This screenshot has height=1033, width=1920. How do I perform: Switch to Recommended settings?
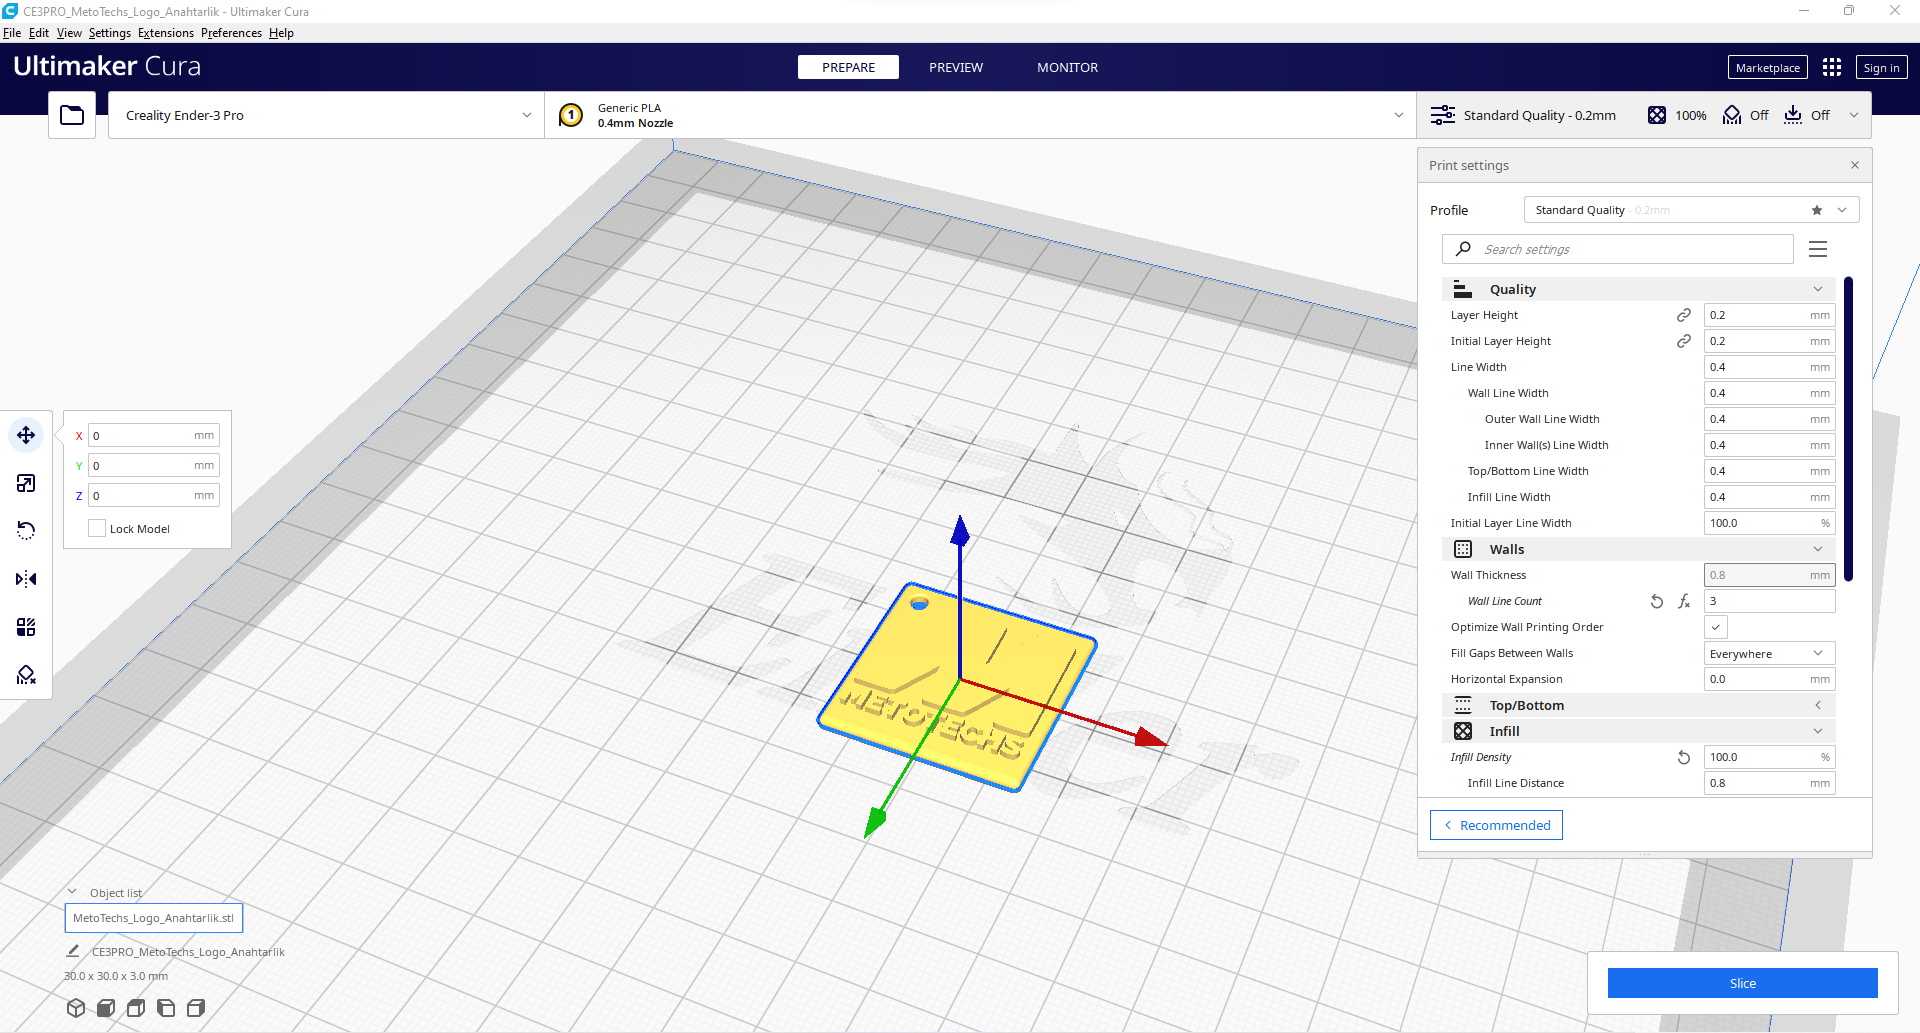[1496, 825]
